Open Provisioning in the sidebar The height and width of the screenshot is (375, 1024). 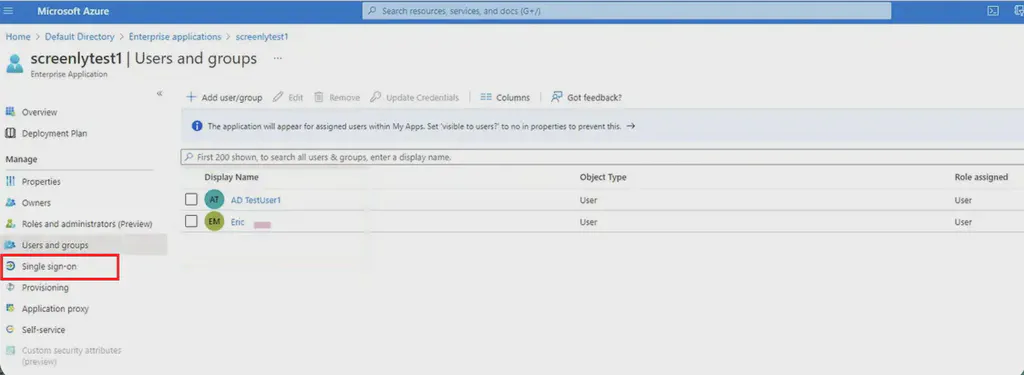click(45, 287)
